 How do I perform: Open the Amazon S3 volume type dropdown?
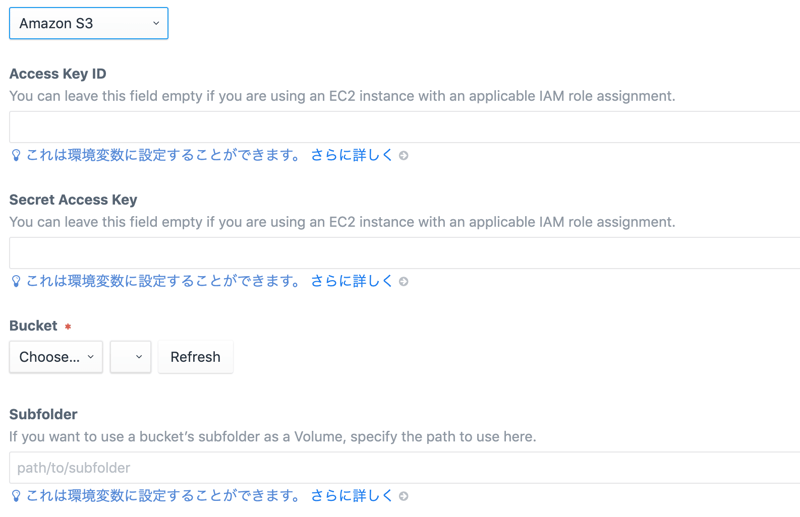88,23
